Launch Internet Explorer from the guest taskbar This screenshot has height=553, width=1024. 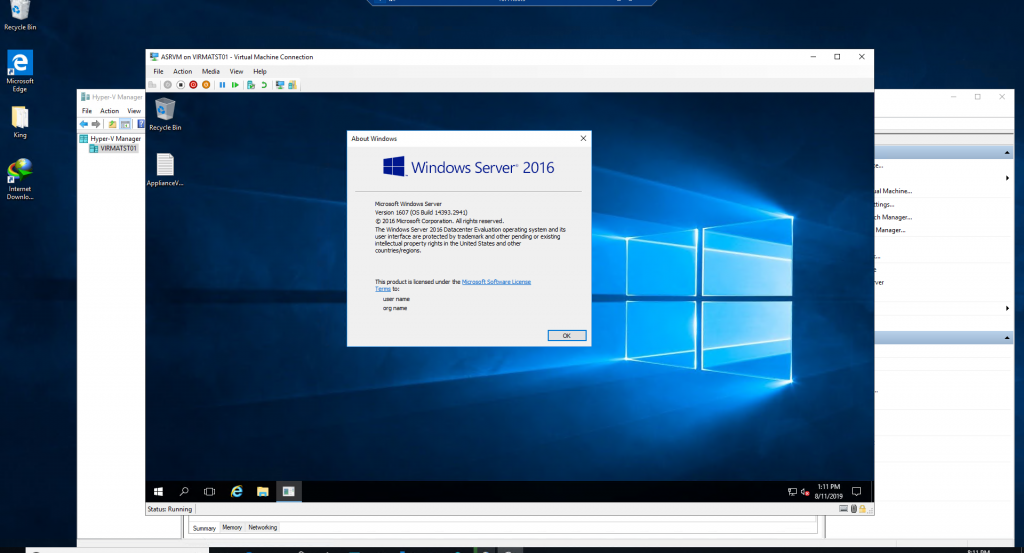[x=236, y=492]
